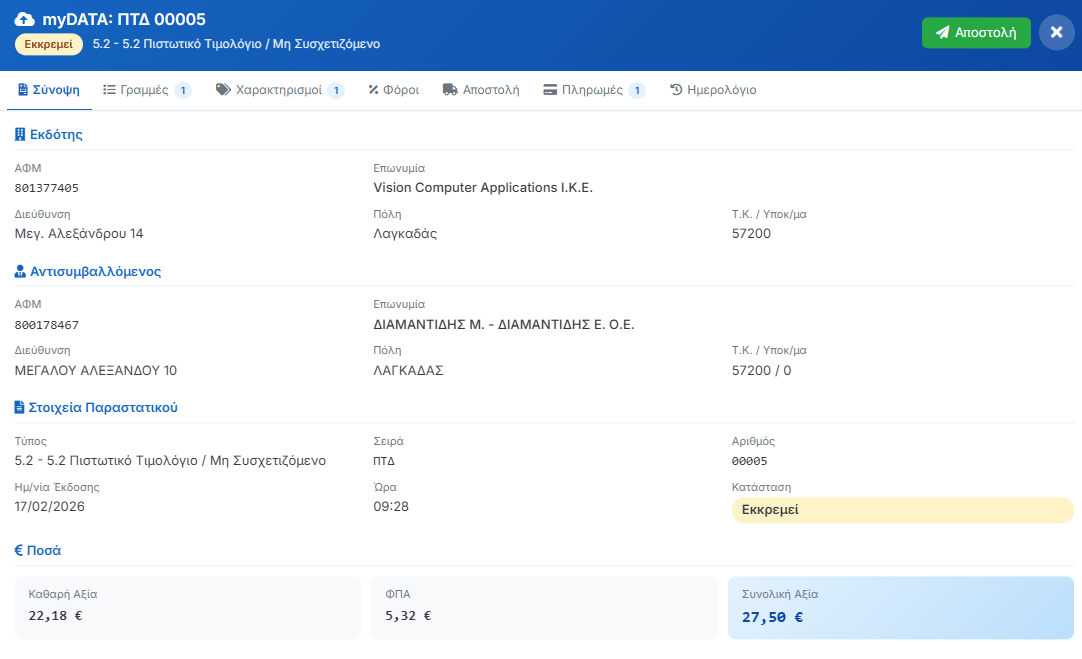Click the Καθαρή Αξία 22,18 € card

[x=187, y=607]
